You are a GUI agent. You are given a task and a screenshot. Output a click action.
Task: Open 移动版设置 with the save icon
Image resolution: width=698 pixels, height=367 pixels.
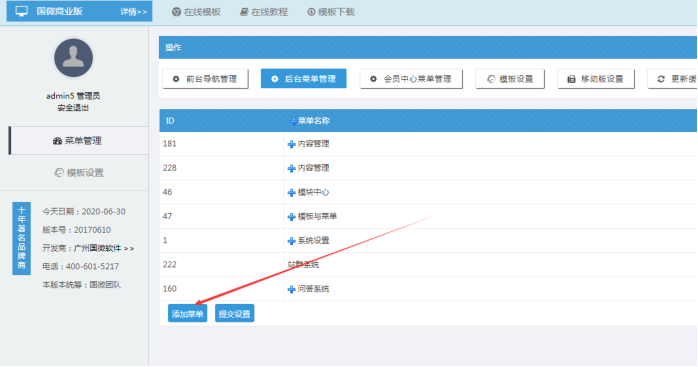pos(596,79)
